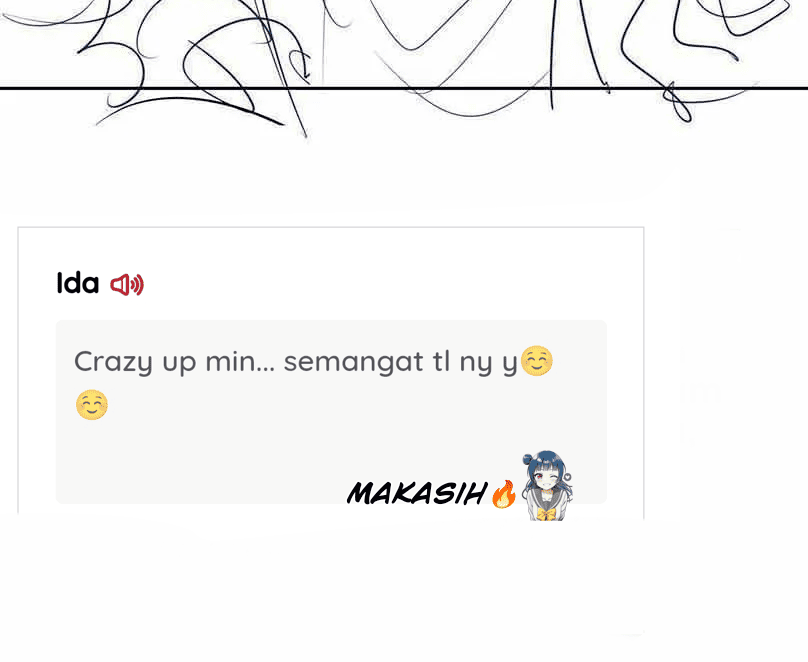The height and width of the screenshot is (662, 808).
Task: Click the word 'up' in the comment
Action: (179, 363)
